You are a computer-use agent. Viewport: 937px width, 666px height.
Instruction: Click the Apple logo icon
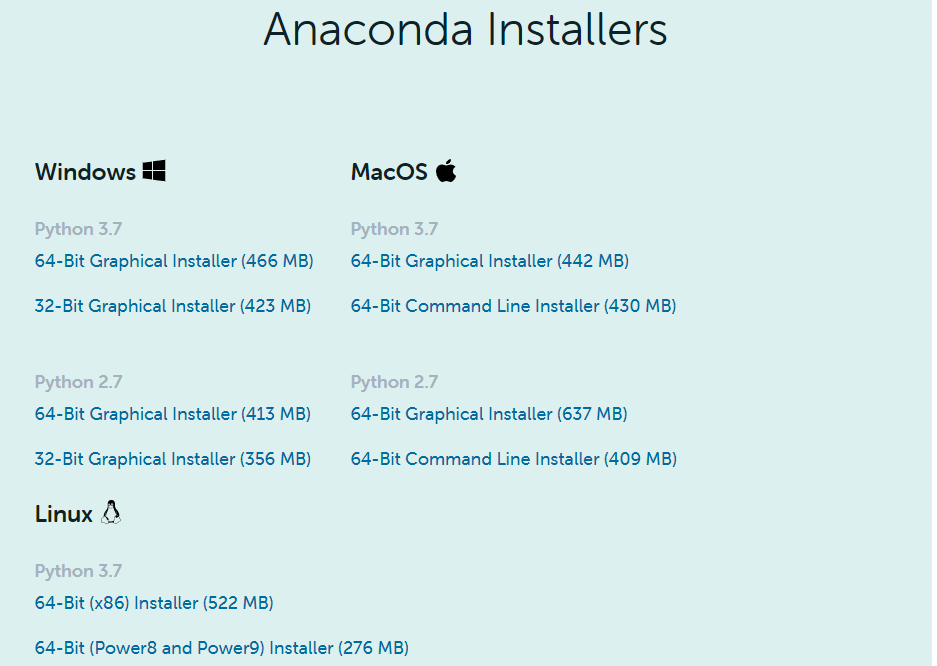(446, 170)
